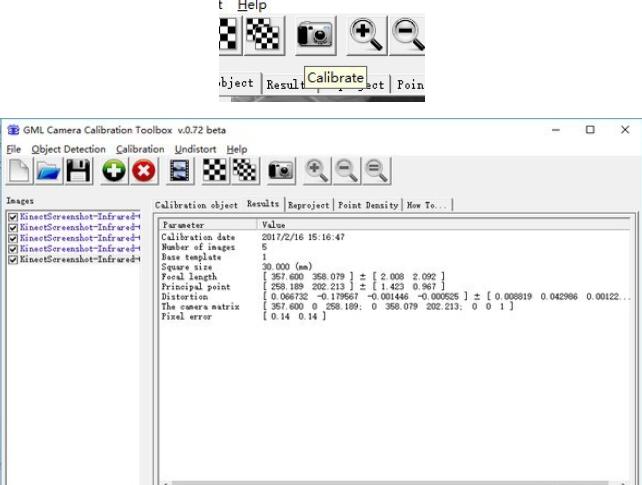Click double checkerboard icon in top snippet
The image size is (642, 485).
point(264,35)
